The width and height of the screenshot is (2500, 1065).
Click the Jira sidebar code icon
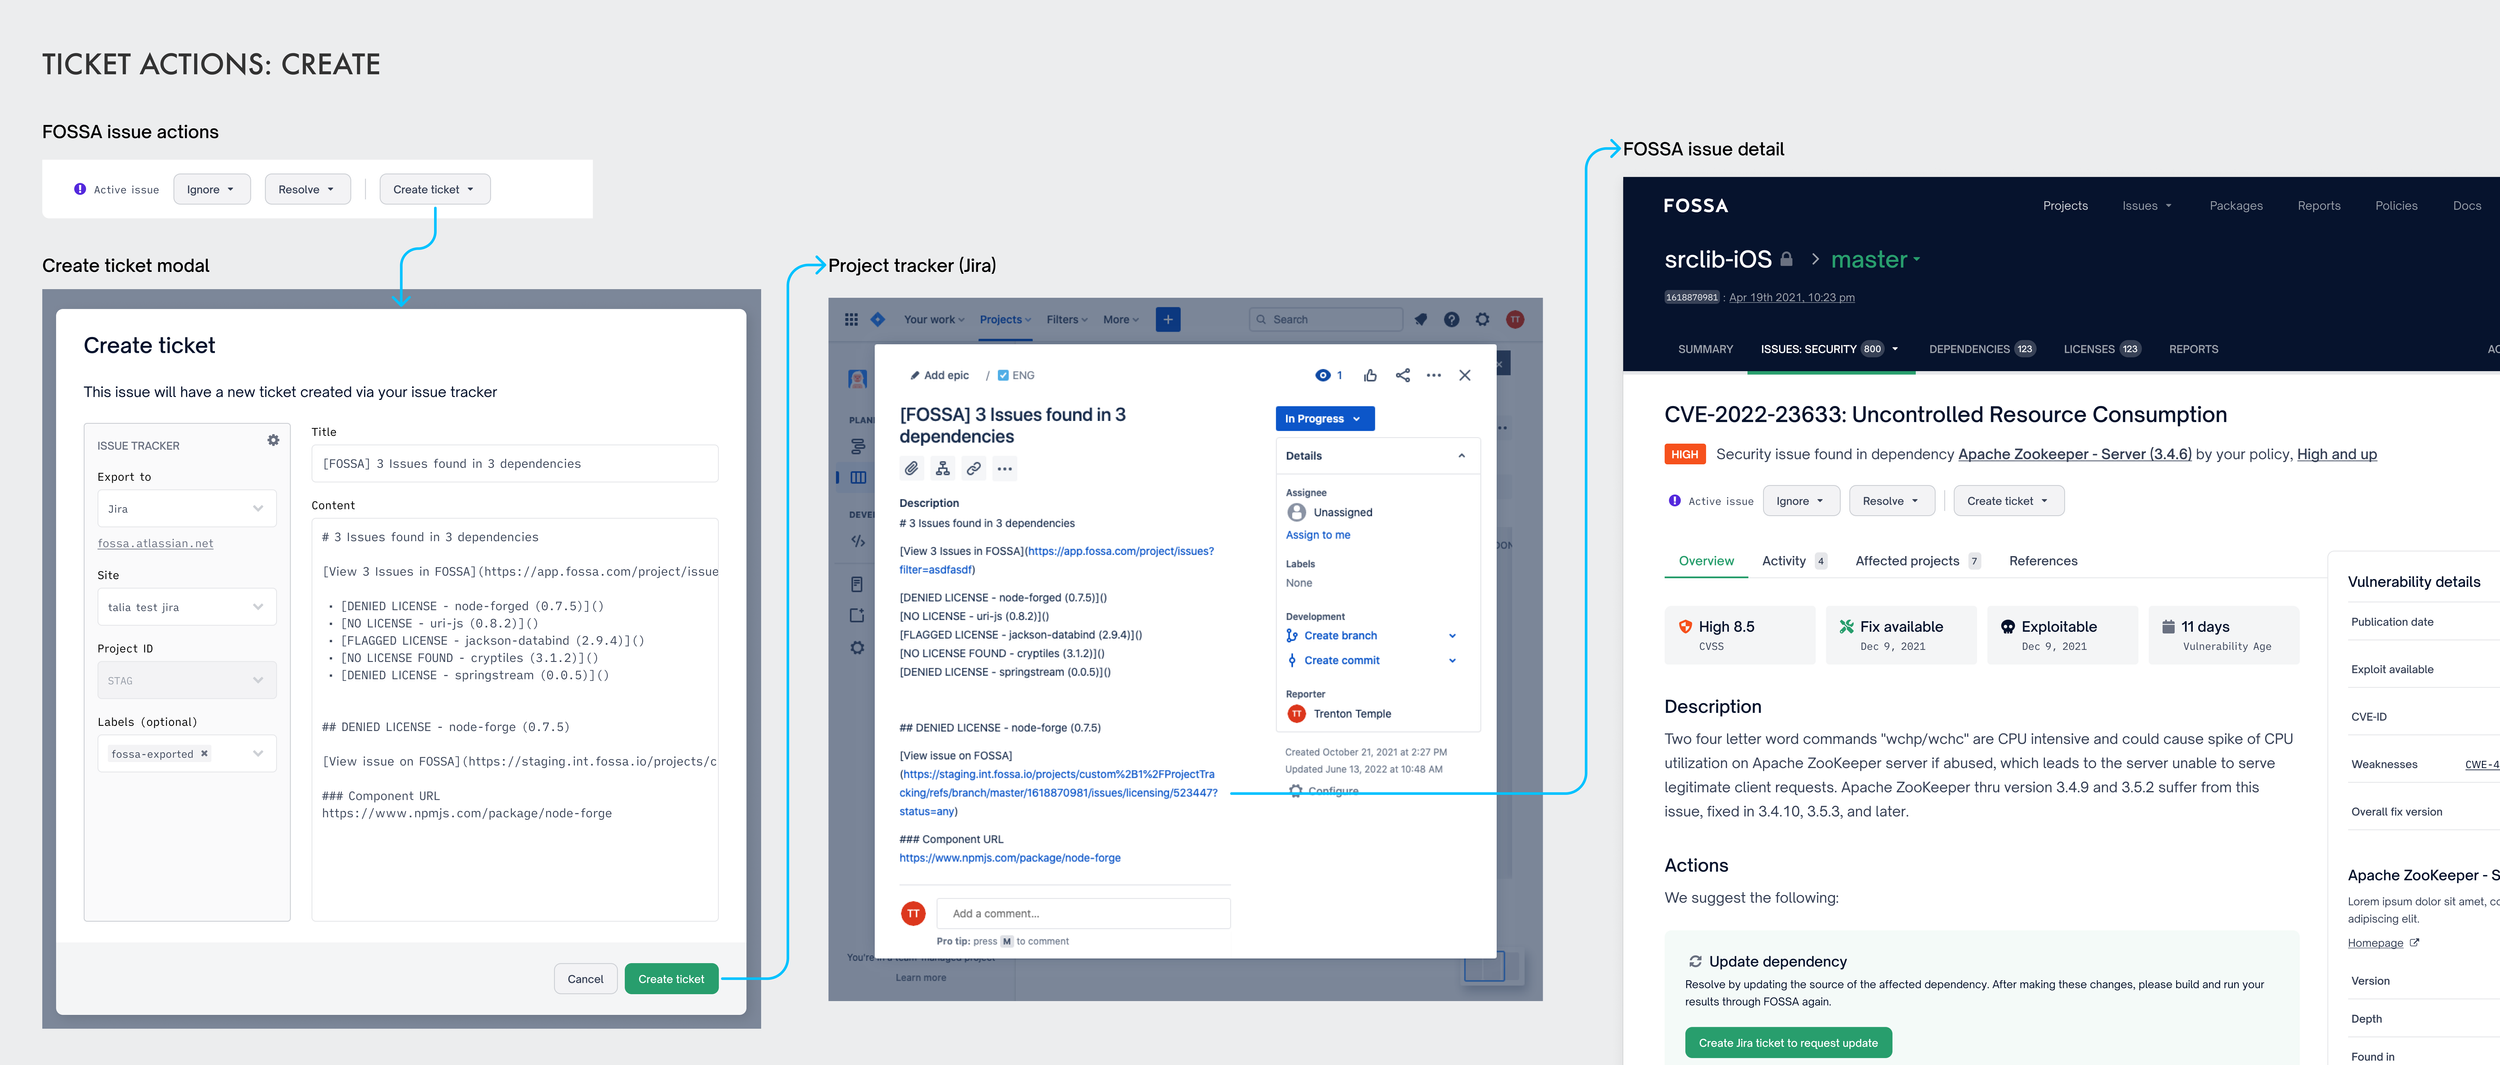pyautogui.click(x=857, y=541)
